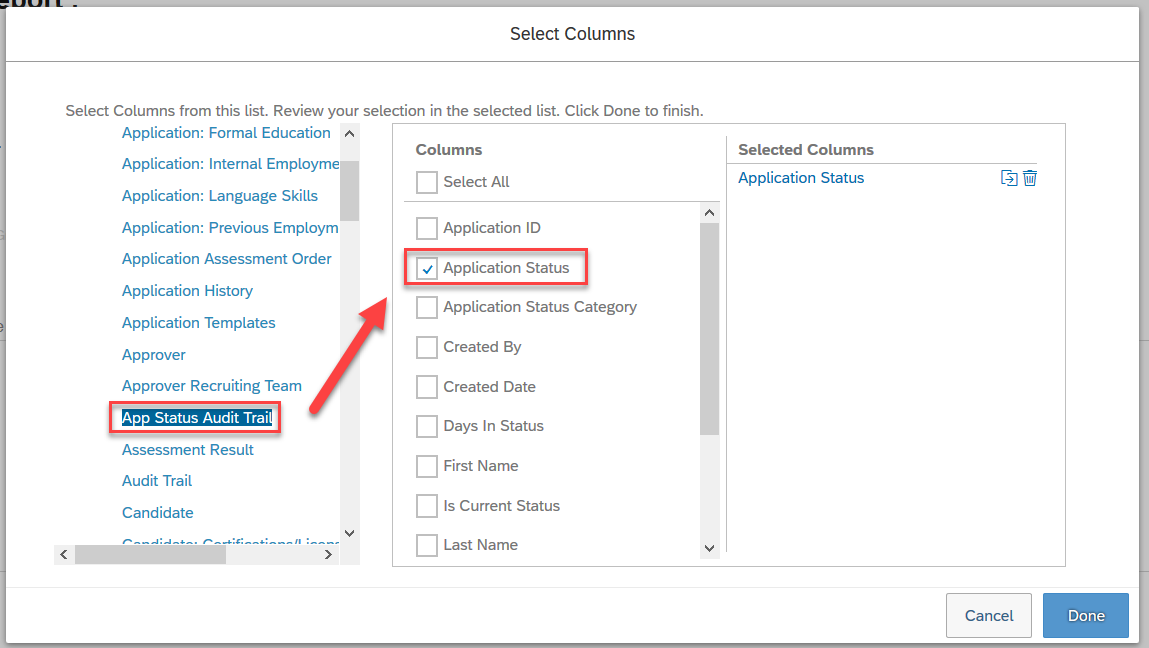
Task: Open the Approver category
Action: coord(154,355)
